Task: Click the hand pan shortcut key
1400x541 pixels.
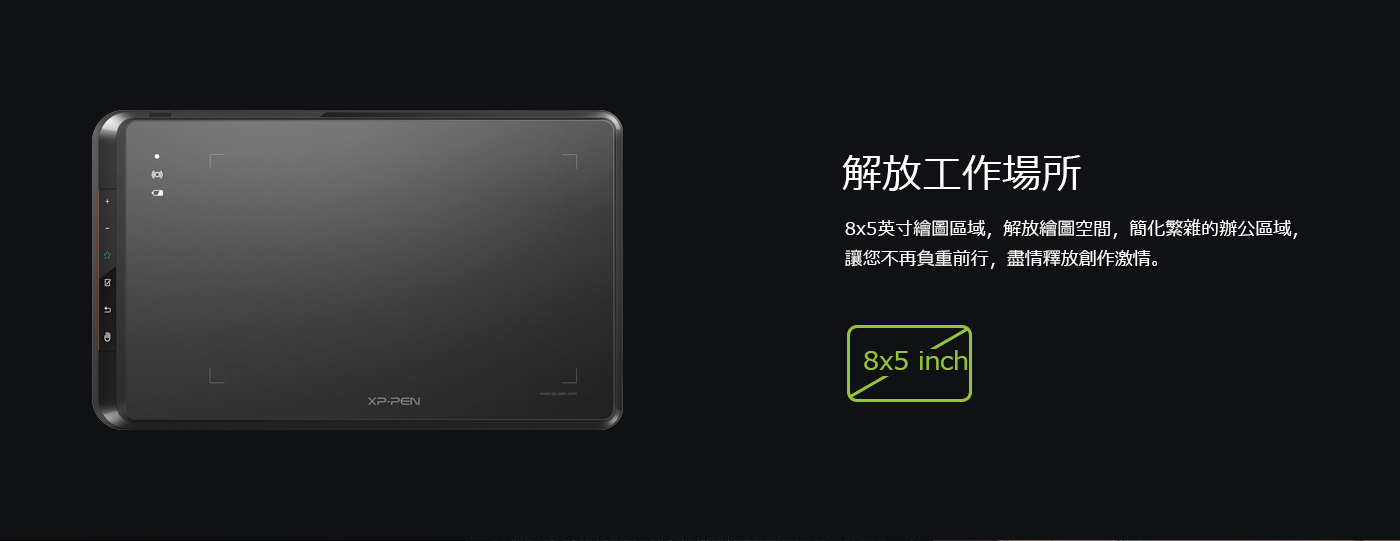Action: point(107,337)
